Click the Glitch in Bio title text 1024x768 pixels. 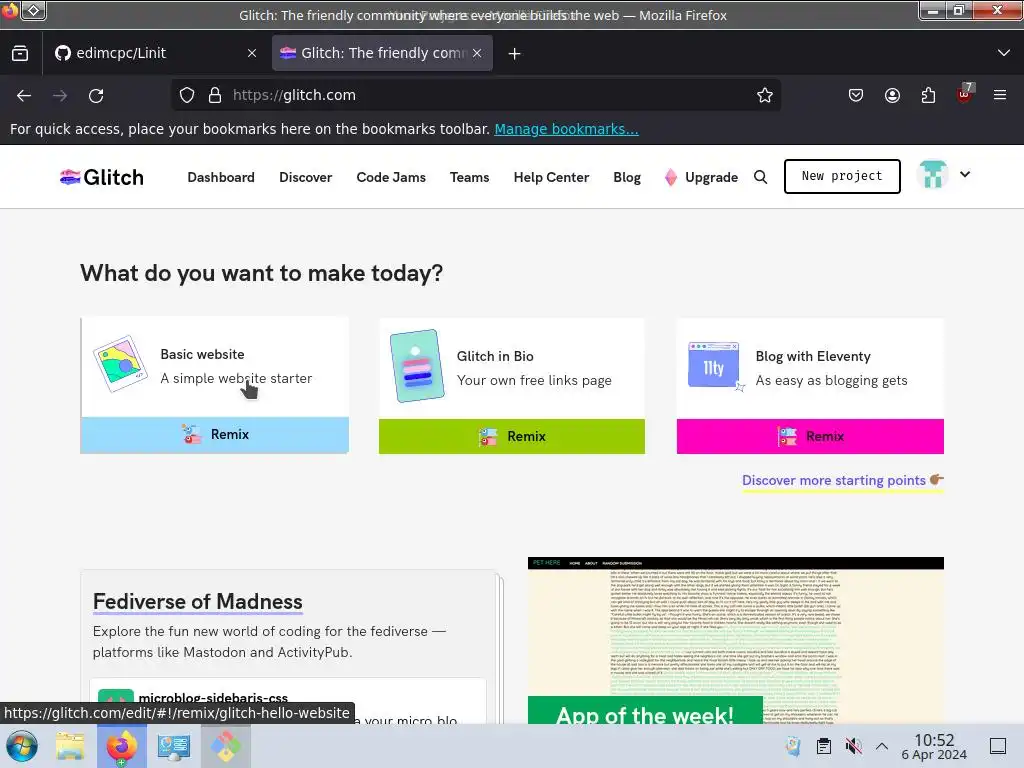(495, 356)
